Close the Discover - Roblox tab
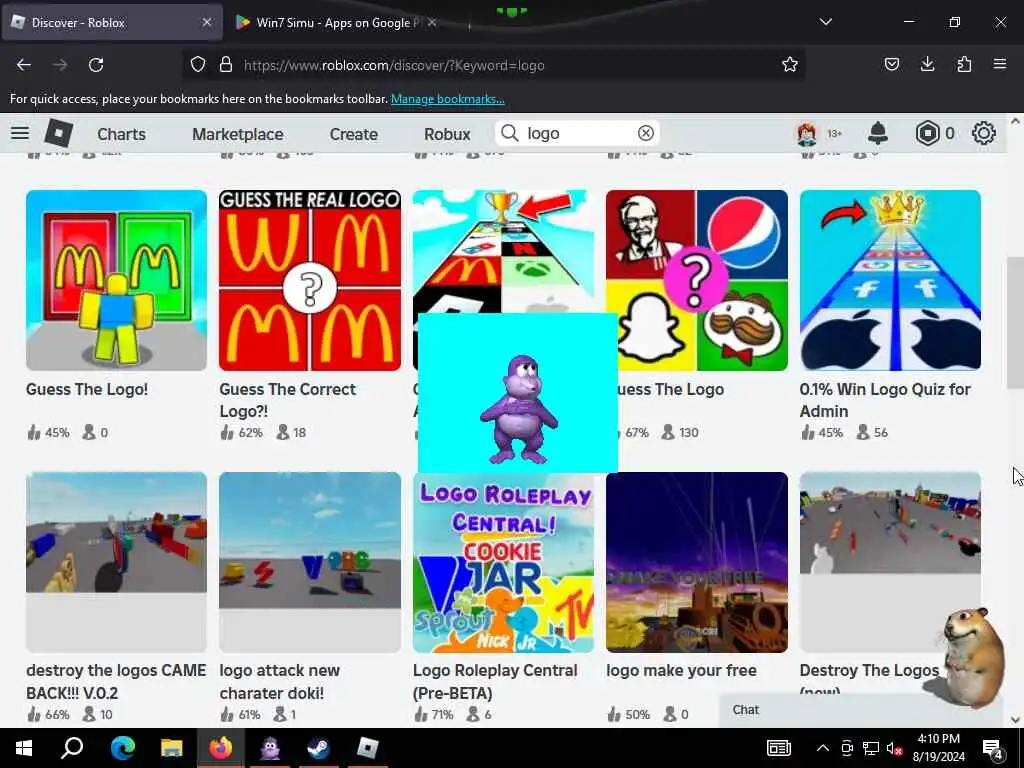 pos(206,22)
